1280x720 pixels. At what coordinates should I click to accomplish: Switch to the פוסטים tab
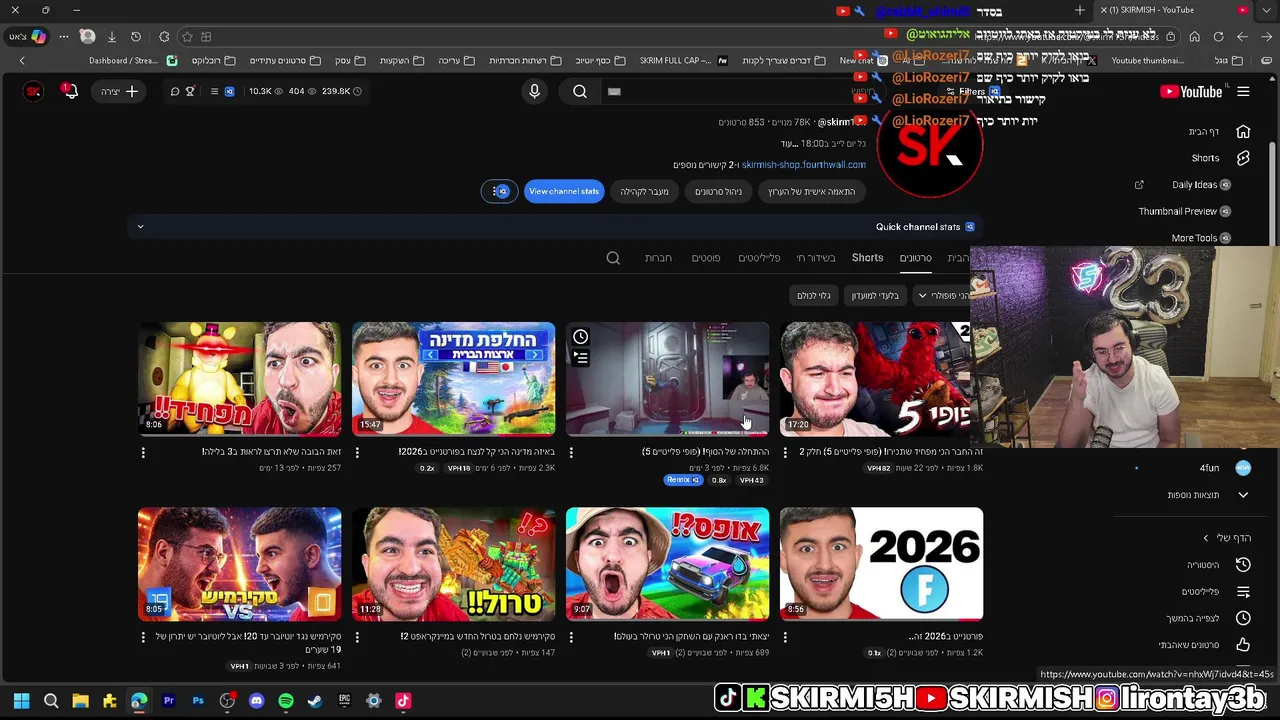706,258
